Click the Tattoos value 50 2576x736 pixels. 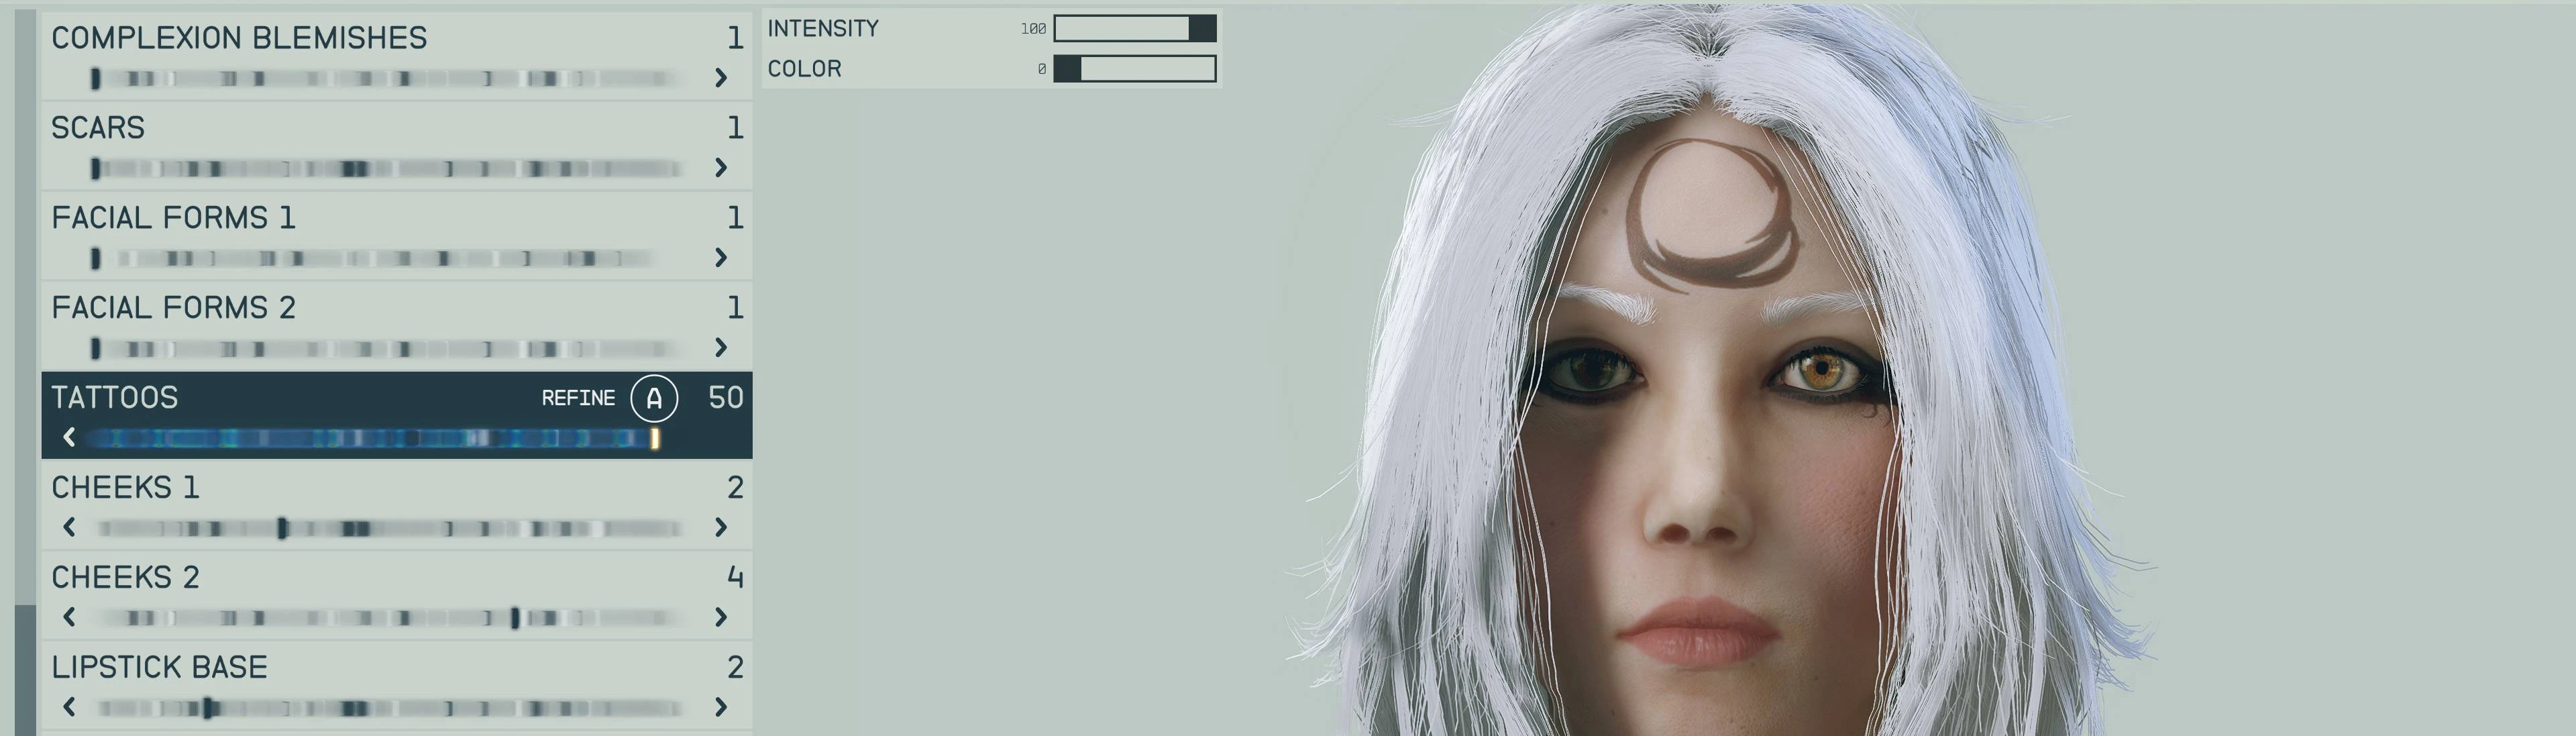[x=726, y=398]
